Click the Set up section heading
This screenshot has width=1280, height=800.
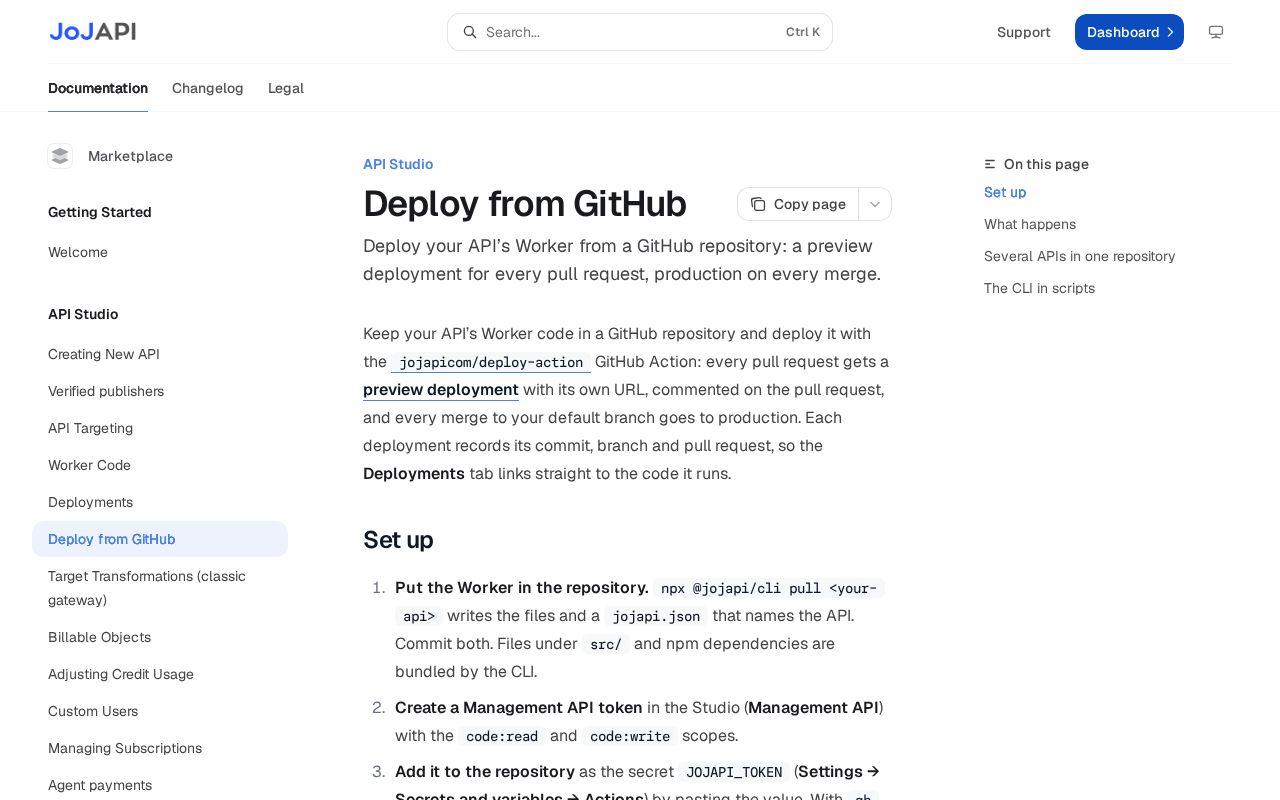398,540
